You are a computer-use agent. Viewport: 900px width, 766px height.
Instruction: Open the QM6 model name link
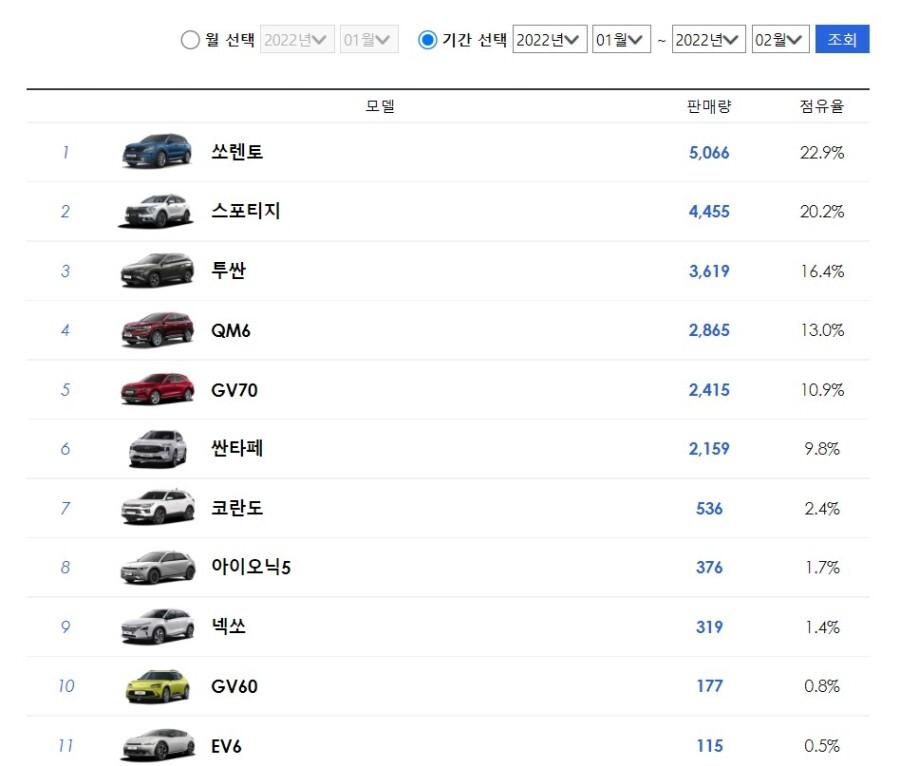click(x=231, y=330)
